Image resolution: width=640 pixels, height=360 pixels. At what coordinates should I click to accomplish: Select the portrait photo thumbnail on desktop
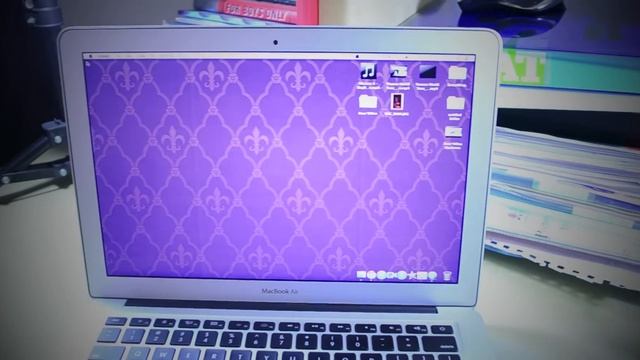396,101
